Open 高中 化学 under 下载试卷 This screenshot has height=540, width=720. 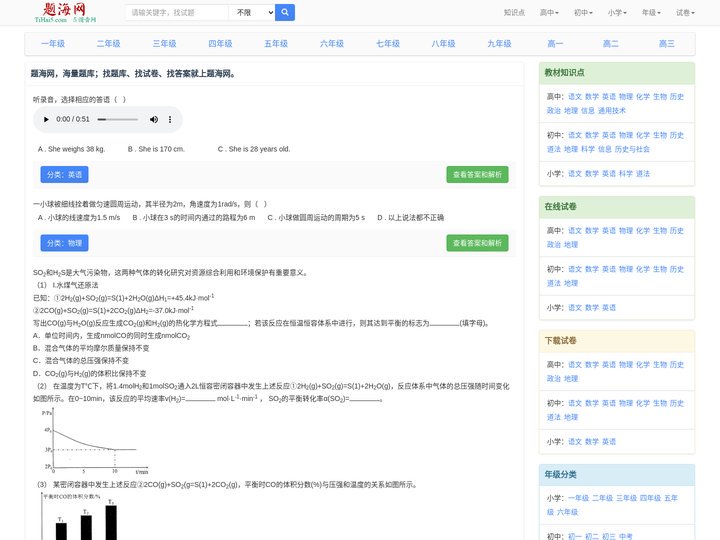[x=642, y=365]
